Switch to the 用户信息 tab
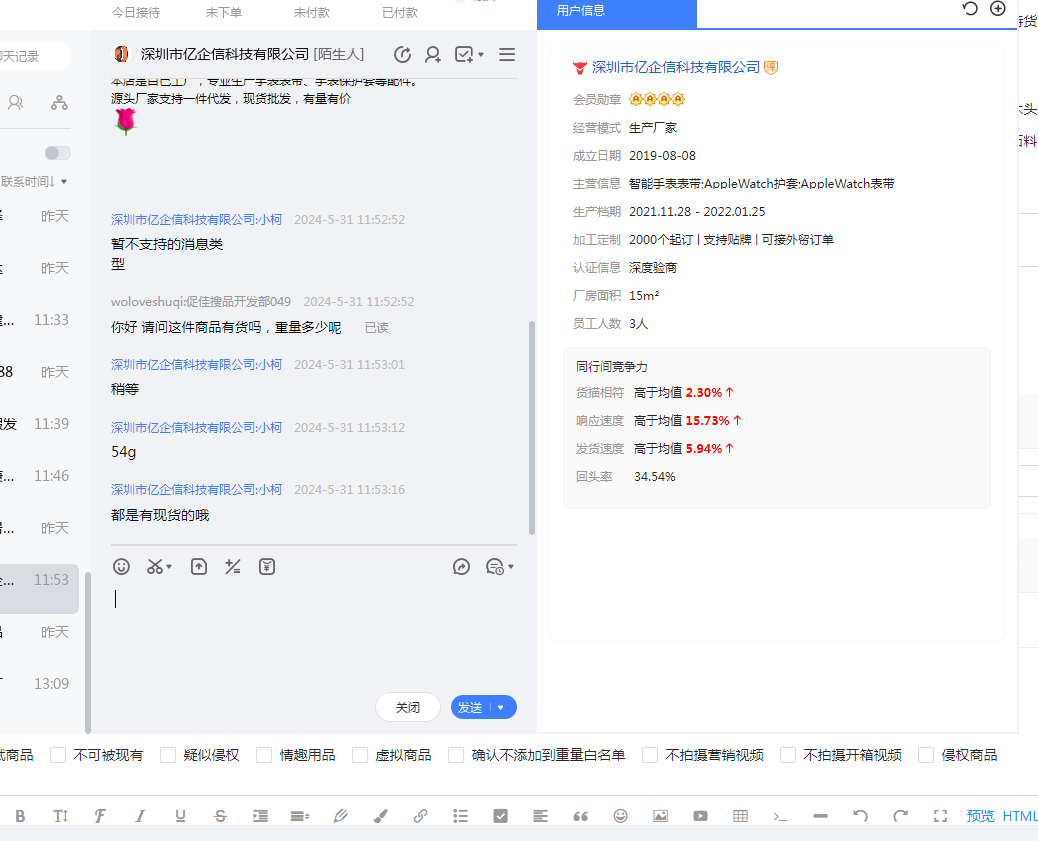Viewport: 1038px width, 841px height. (x=581, y=11)
